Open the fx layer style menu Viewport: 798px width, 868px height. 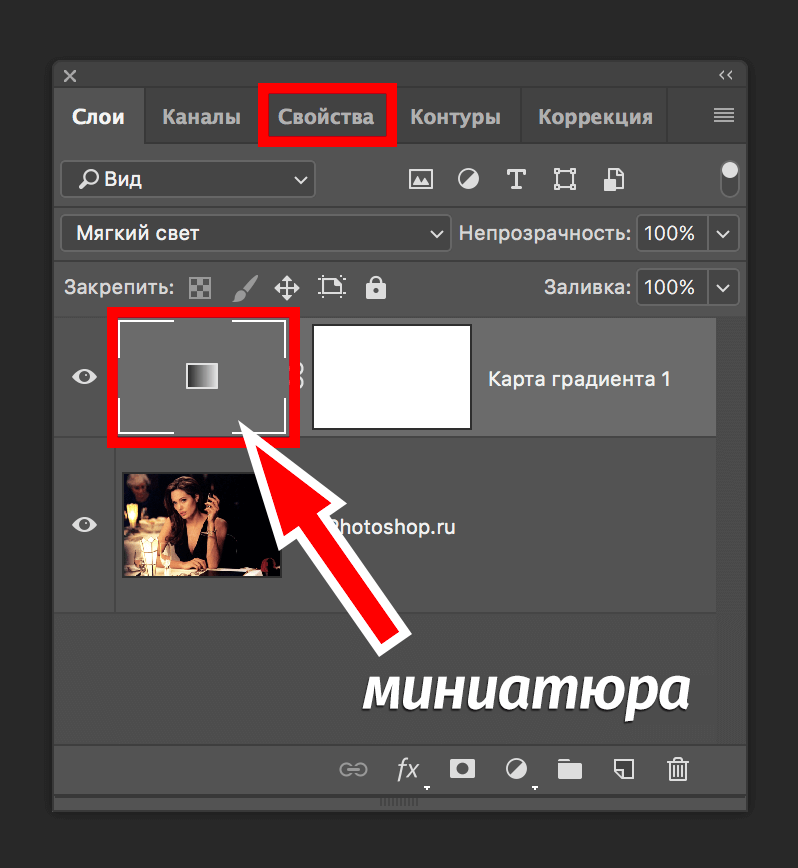[408, 769]
